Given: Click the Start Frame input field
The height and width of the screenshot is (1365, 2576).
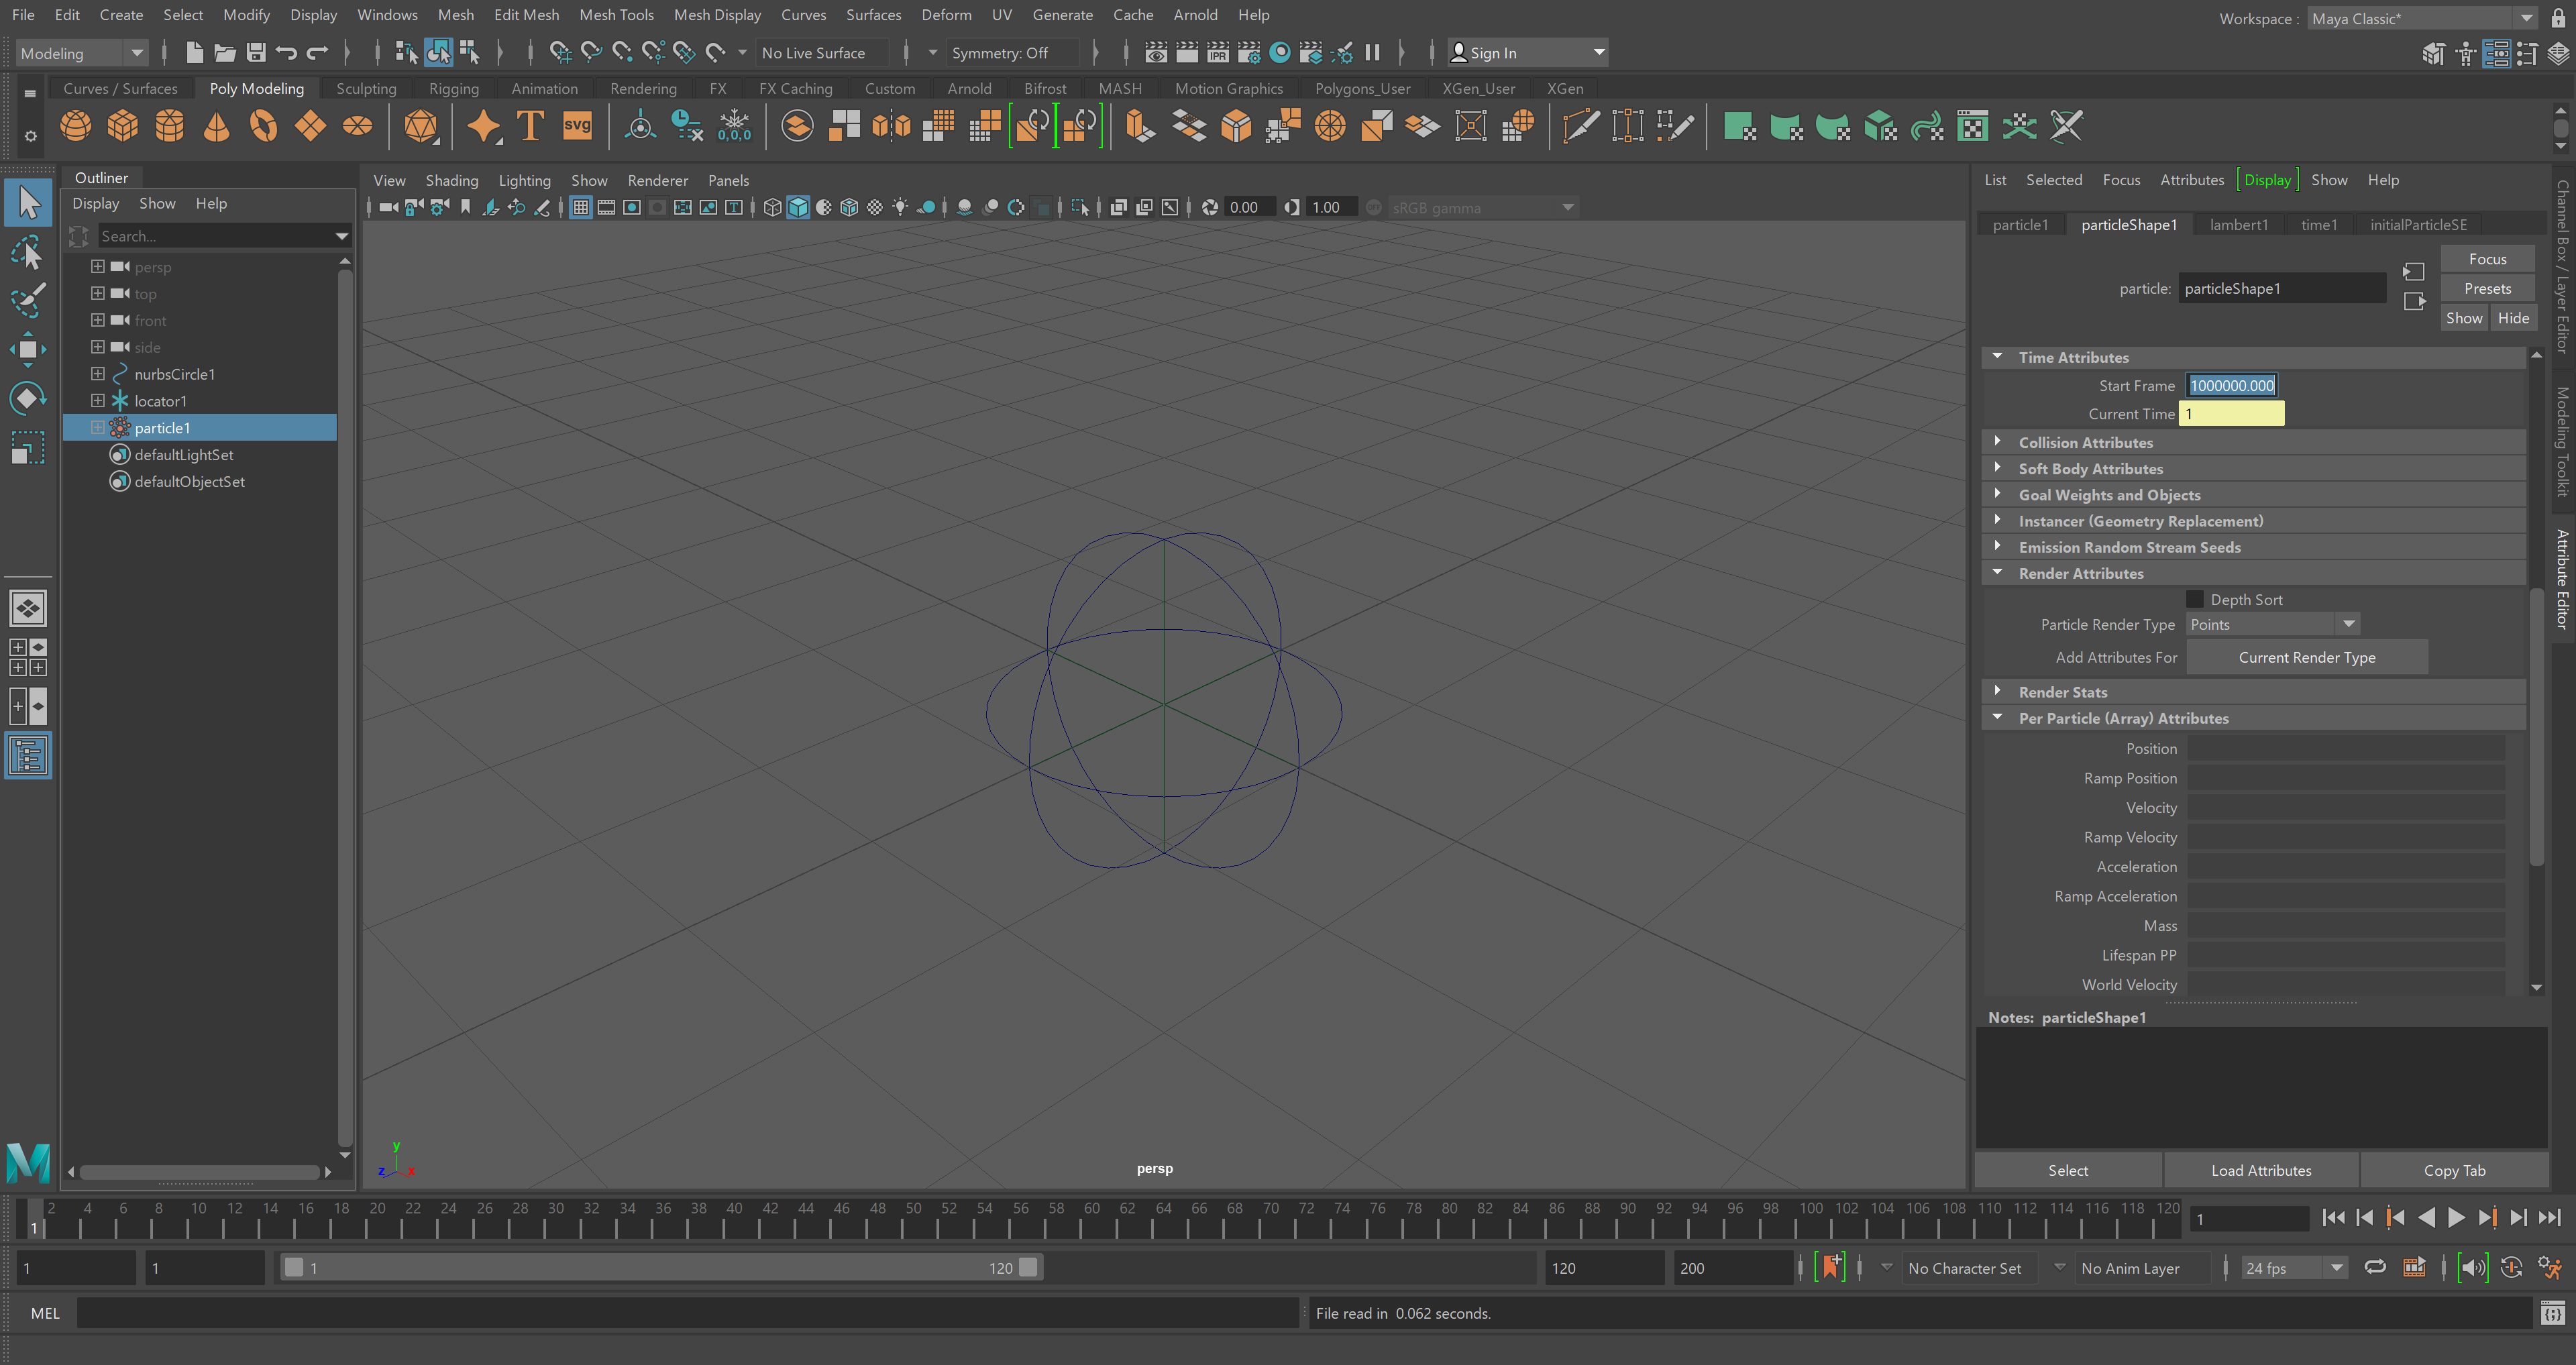Looking at the screenshot, I should [2231, 386].
